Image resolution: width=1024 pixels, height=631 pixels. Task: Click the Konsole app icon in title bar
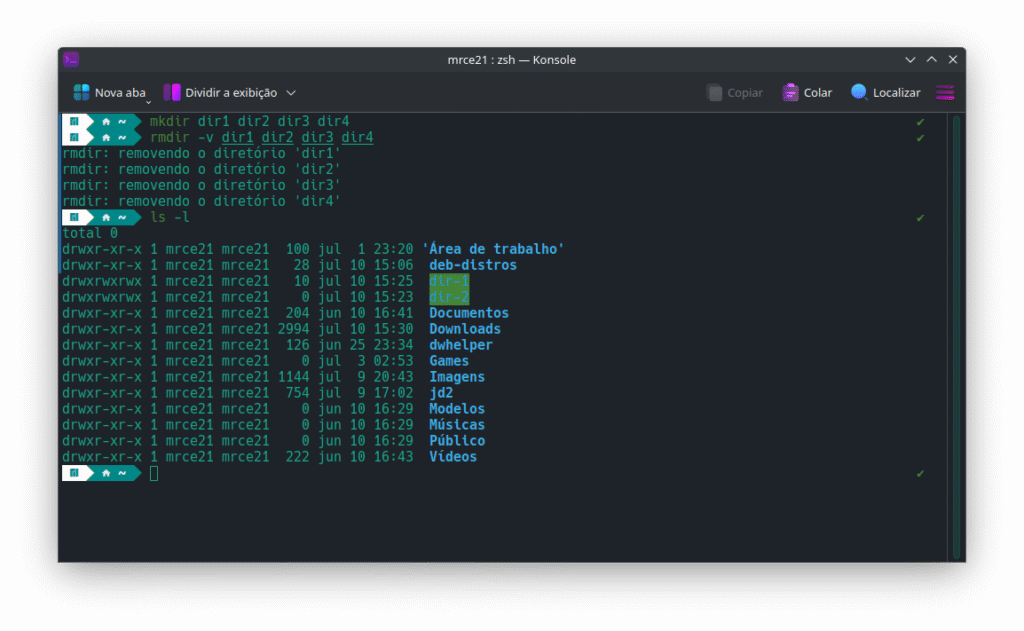coord(71,59)
